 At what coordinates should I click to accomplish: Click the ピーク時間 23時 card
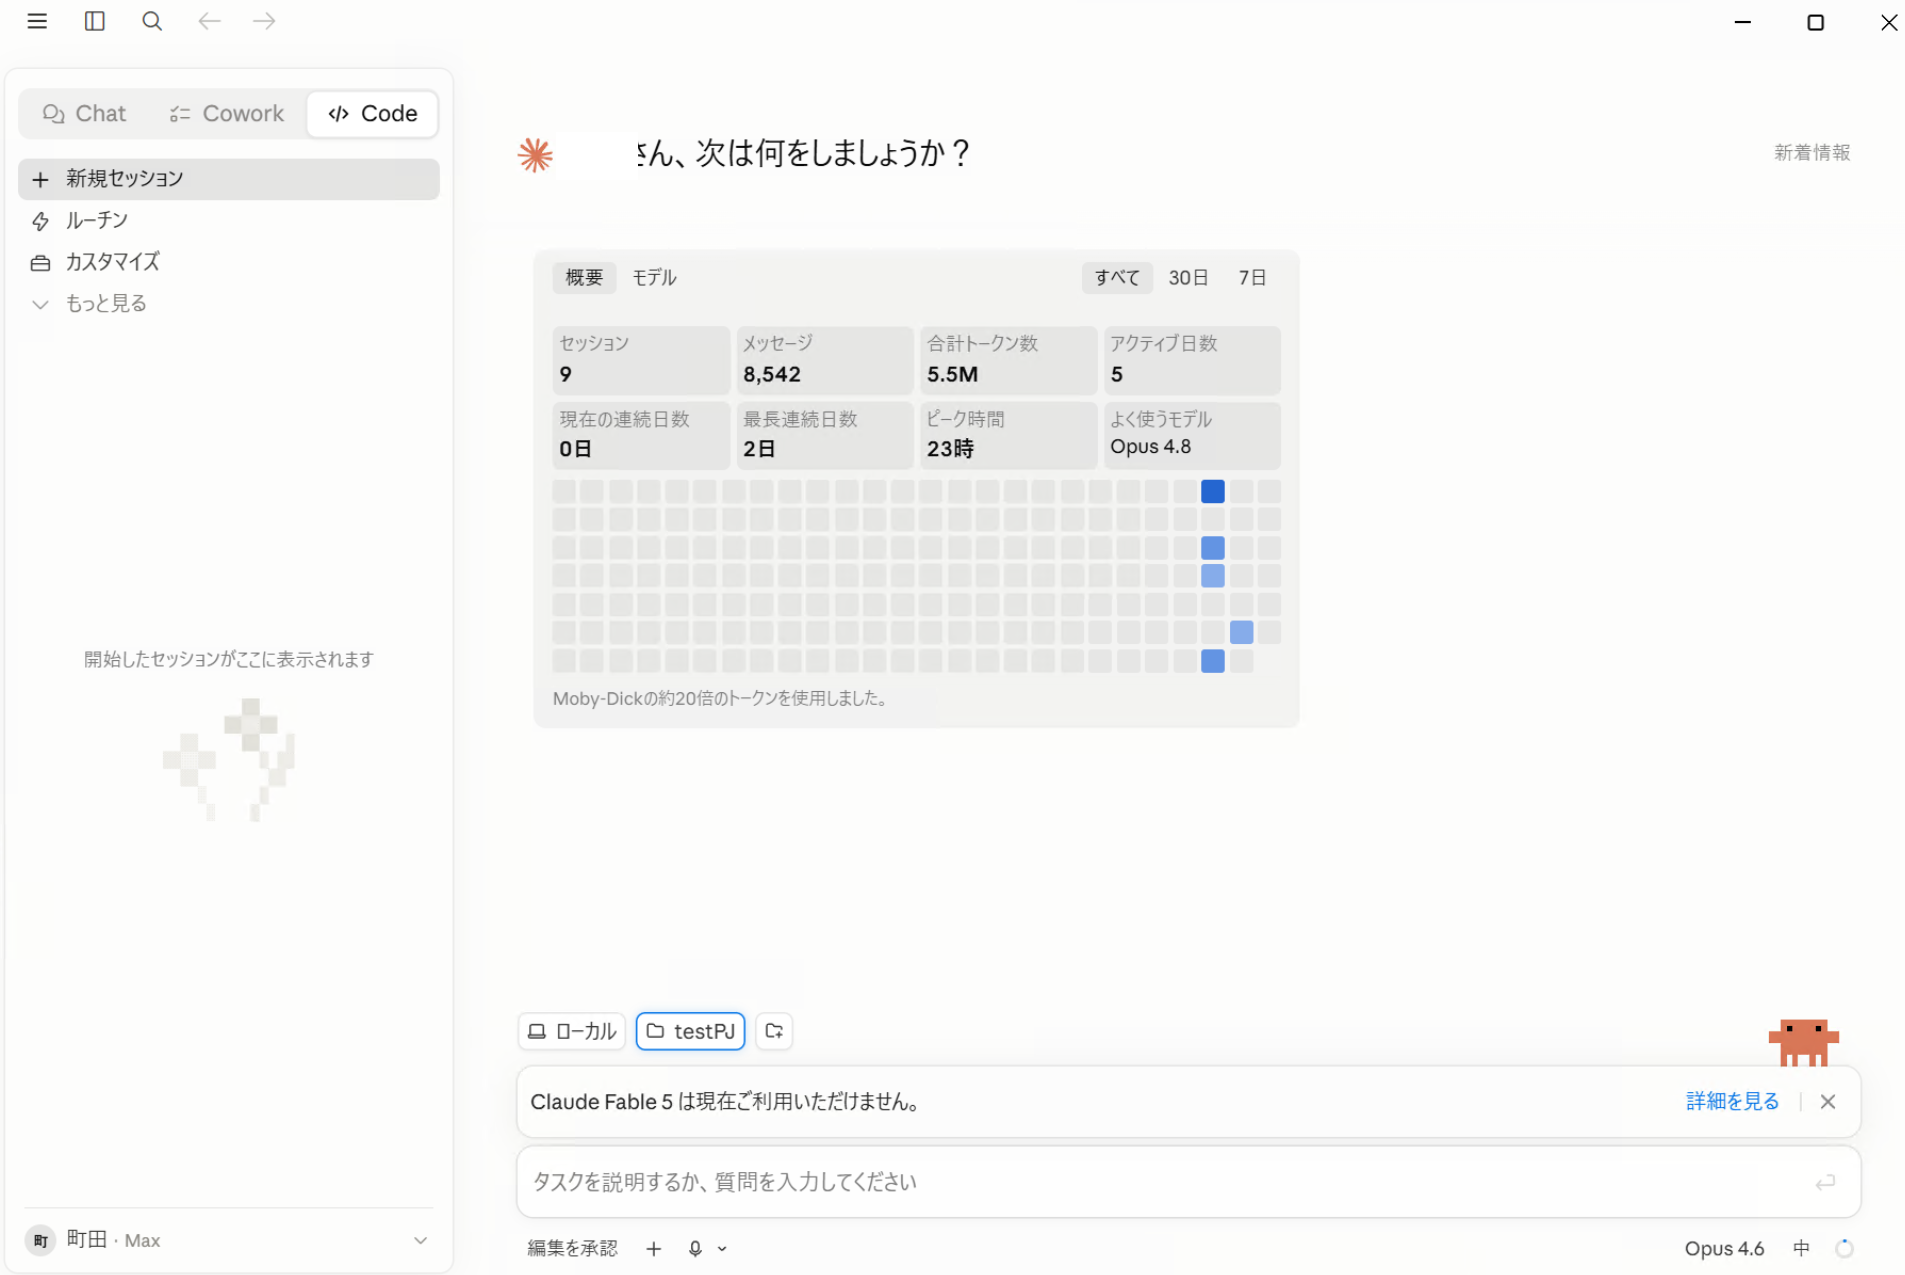click(x=1009, y=435)
